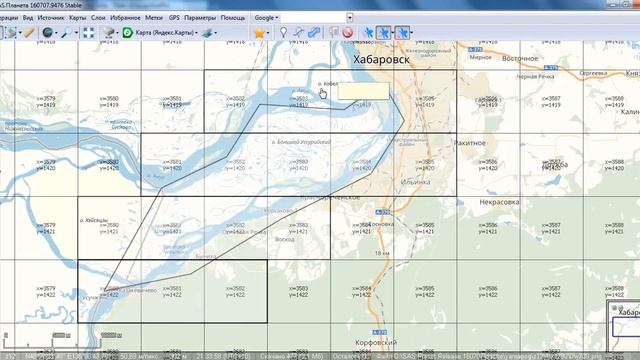
Task: Click the Корфовский label on map
Action: tap(376, 342)
